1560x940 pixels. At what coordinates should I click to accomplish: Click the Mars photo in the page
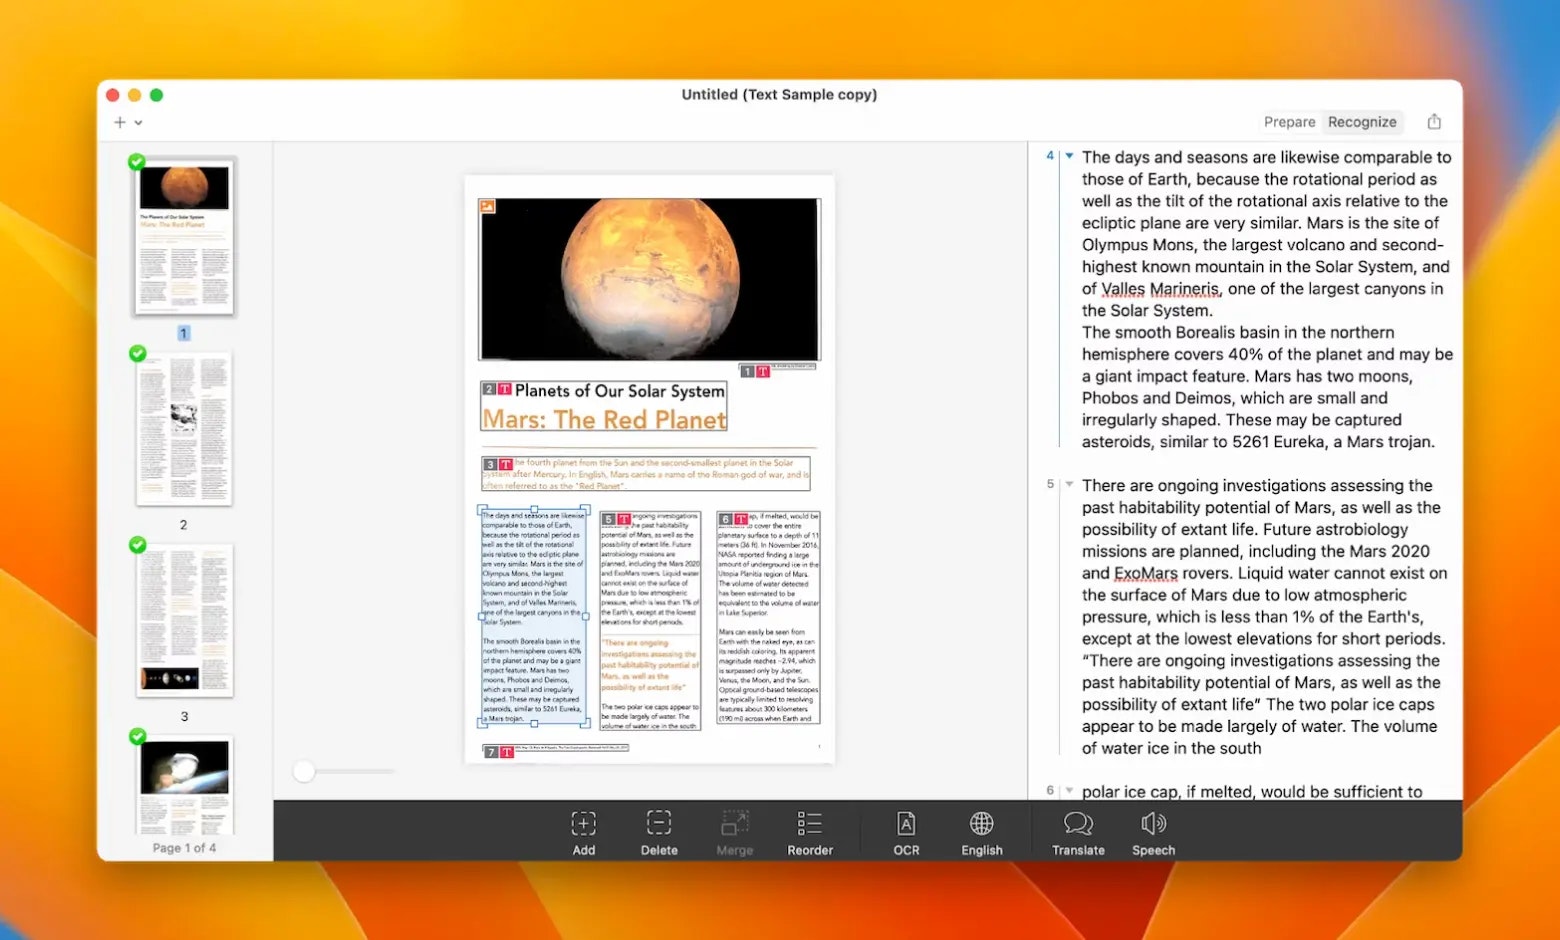650,279
